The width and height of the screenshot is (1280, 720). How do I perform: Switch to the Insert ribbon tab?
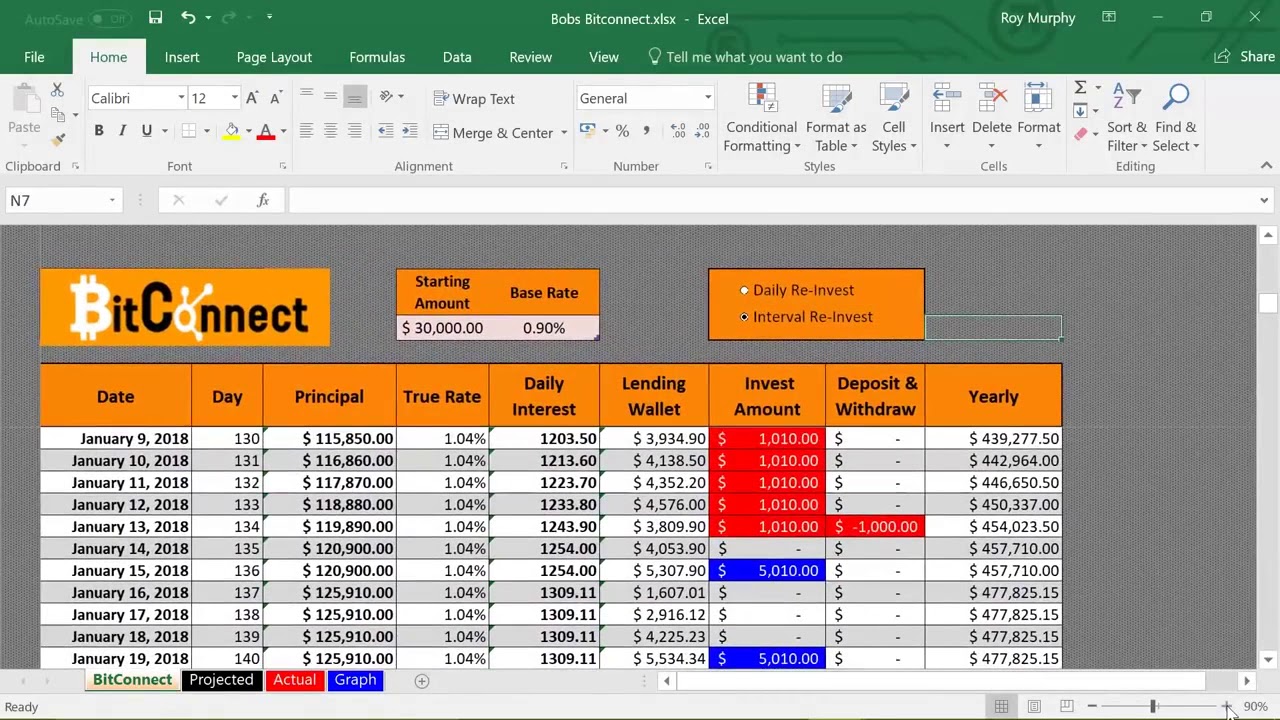pos(182,57)
